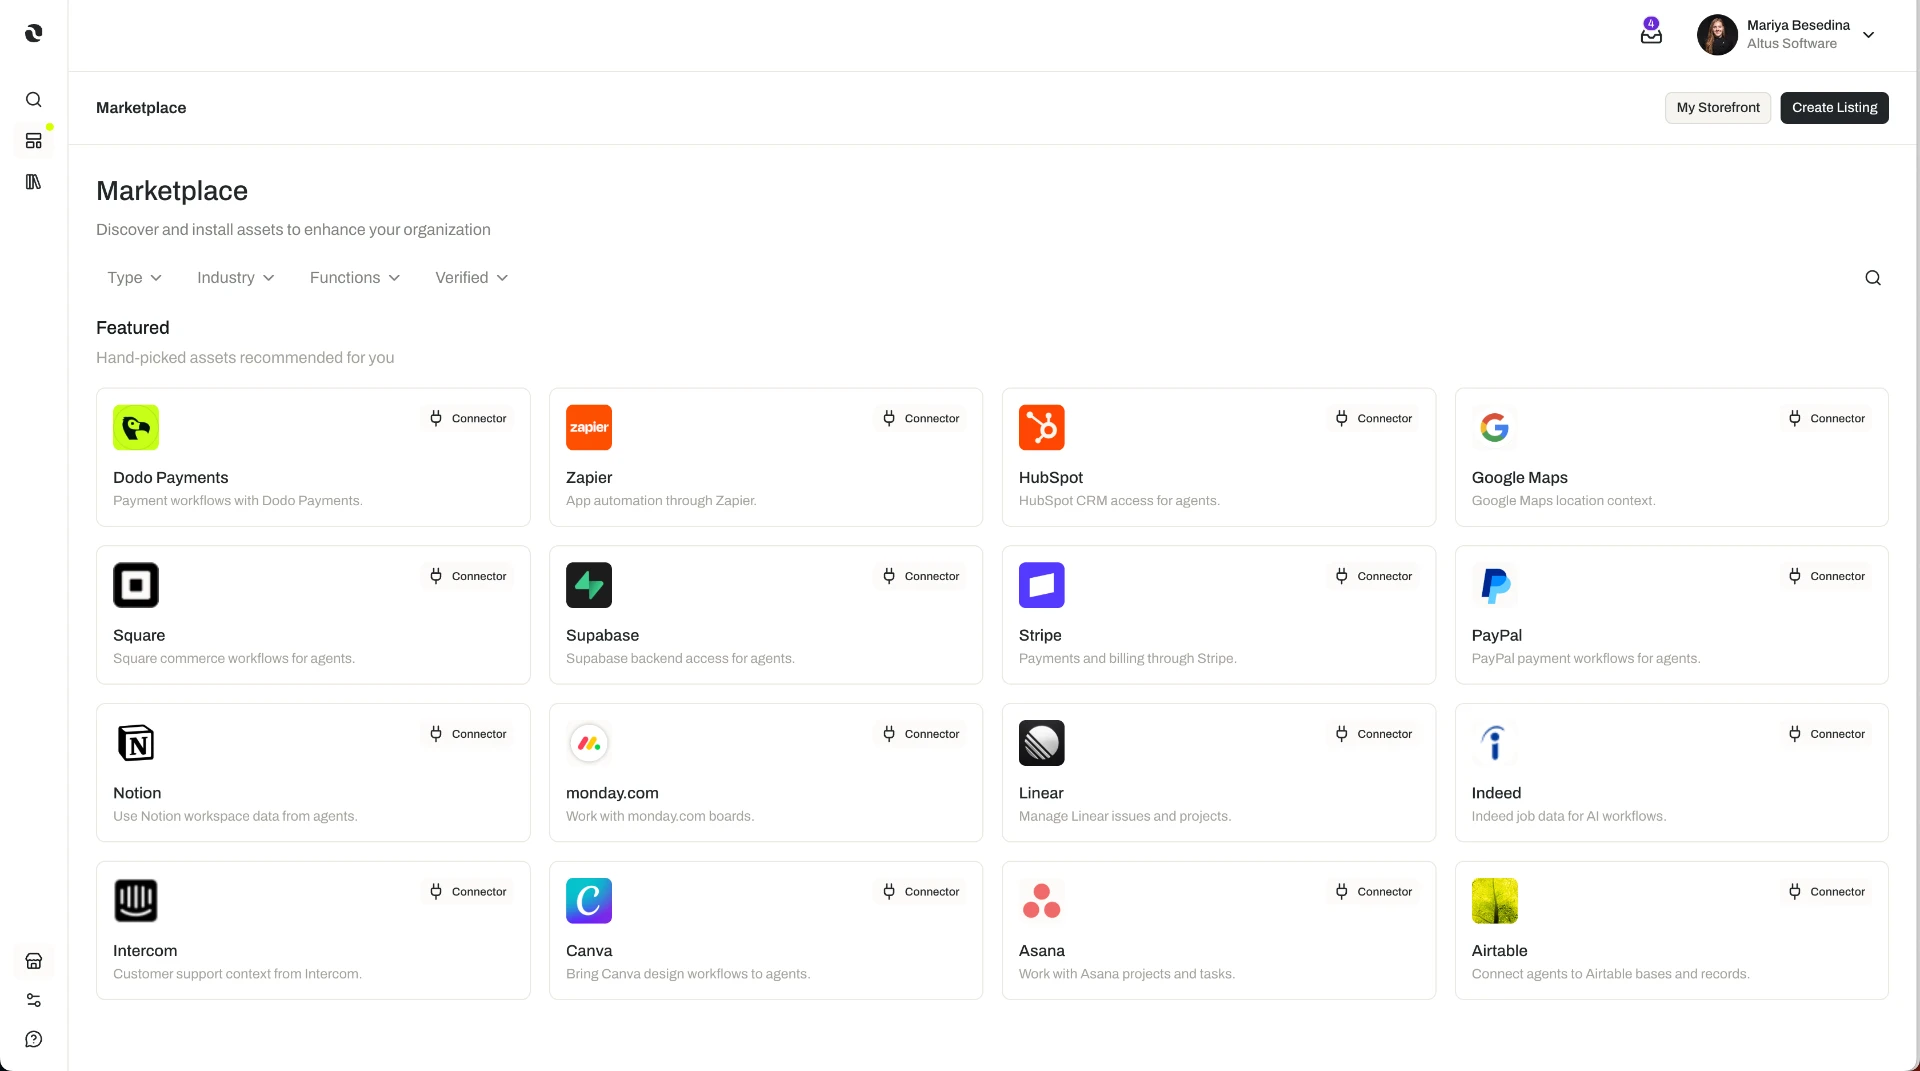1920x1071 pixels.
Task: Click 'Customer support context from Intercom.' text
Action: [x=237, y=974]
